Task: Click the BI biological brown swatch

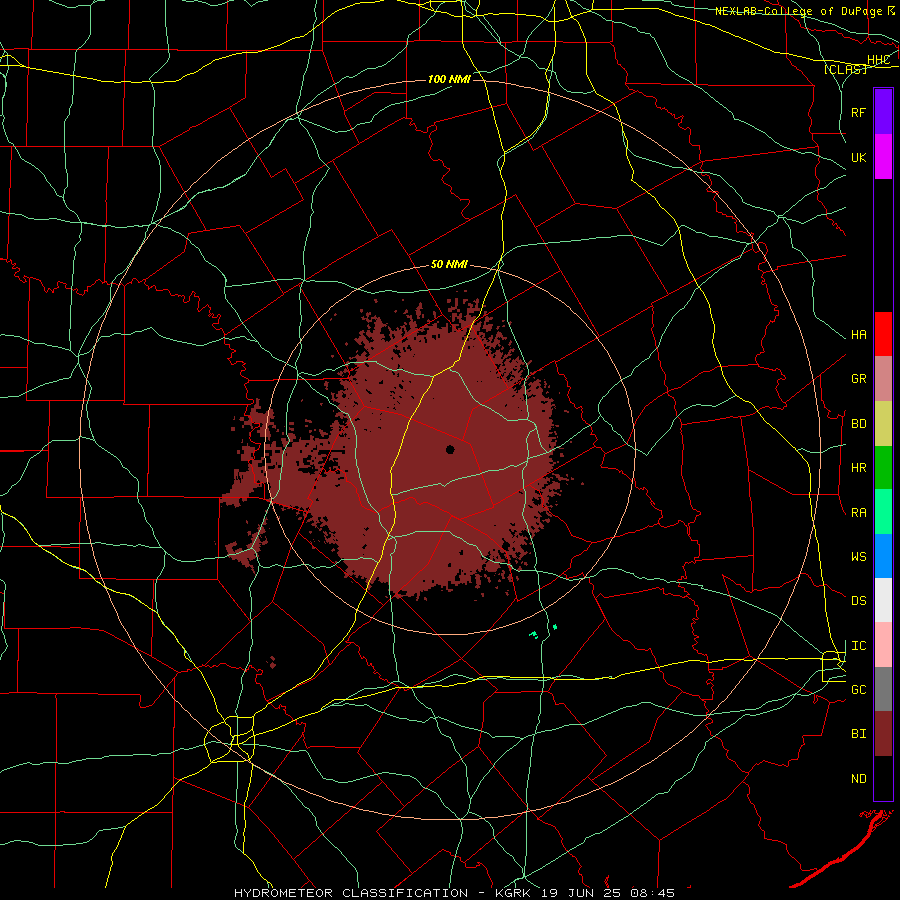Action: tap(883, 734)
